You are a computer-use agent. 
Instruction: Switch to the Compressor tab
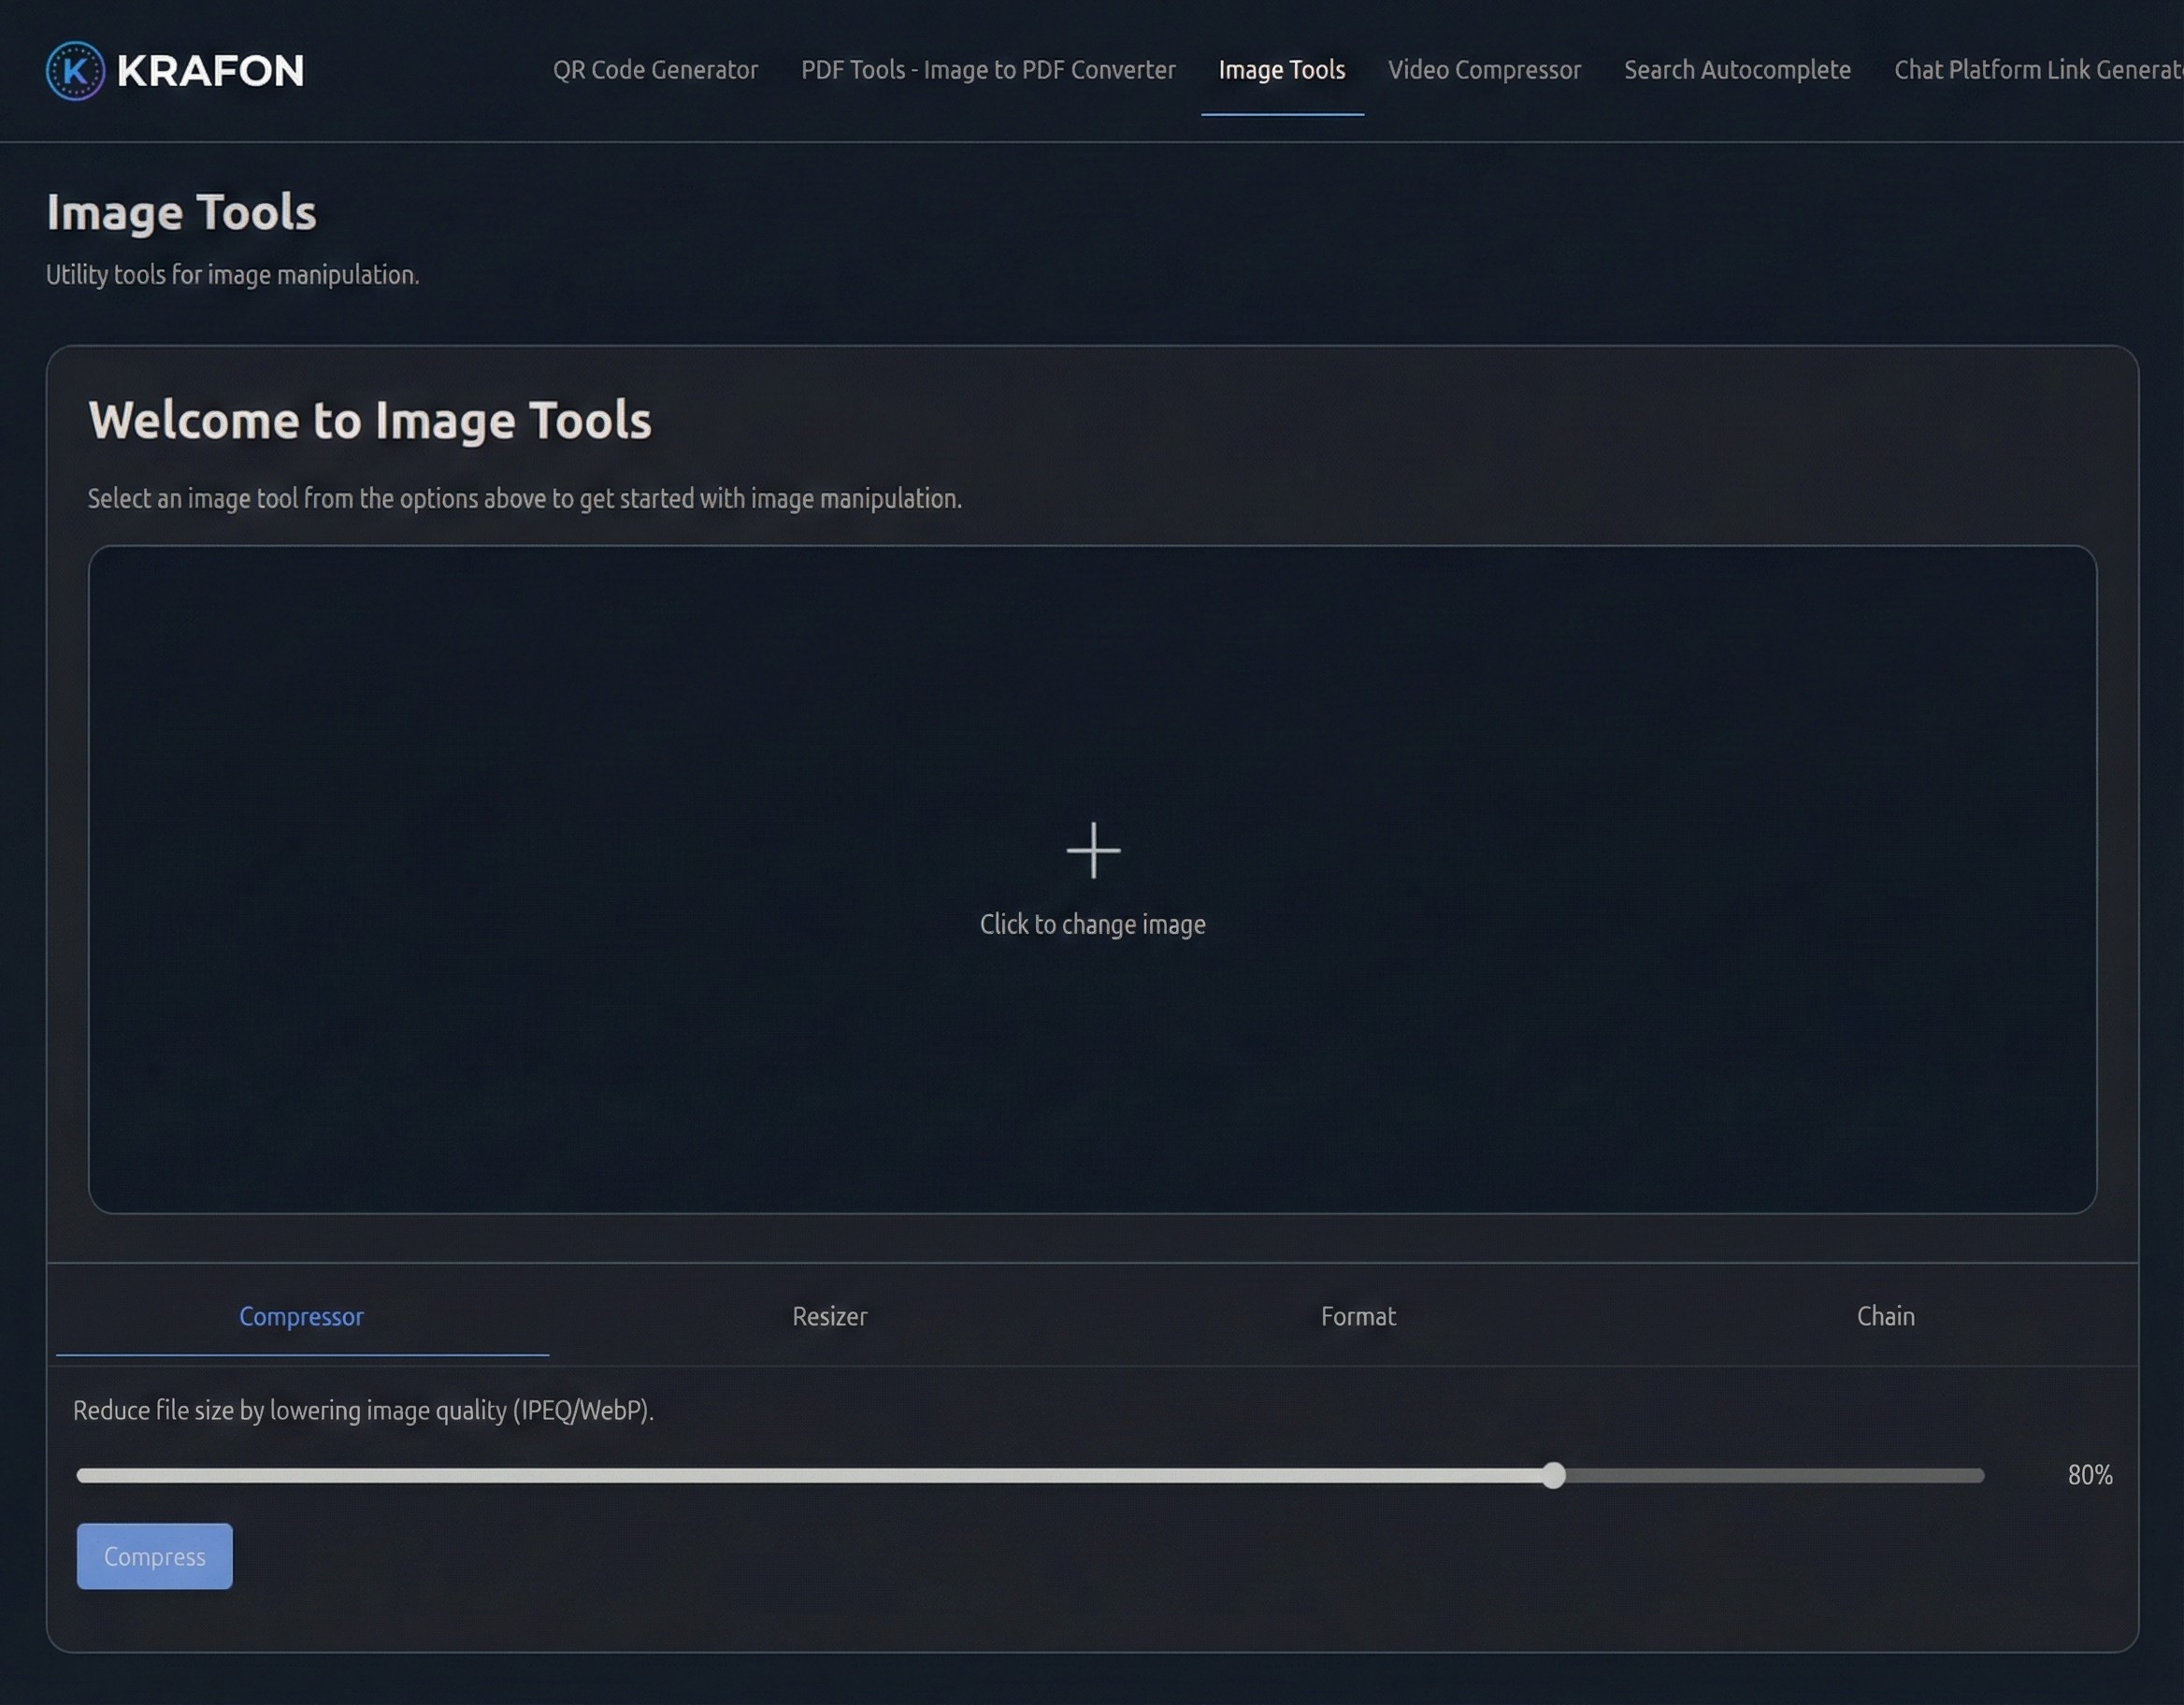coord(302,1316)
